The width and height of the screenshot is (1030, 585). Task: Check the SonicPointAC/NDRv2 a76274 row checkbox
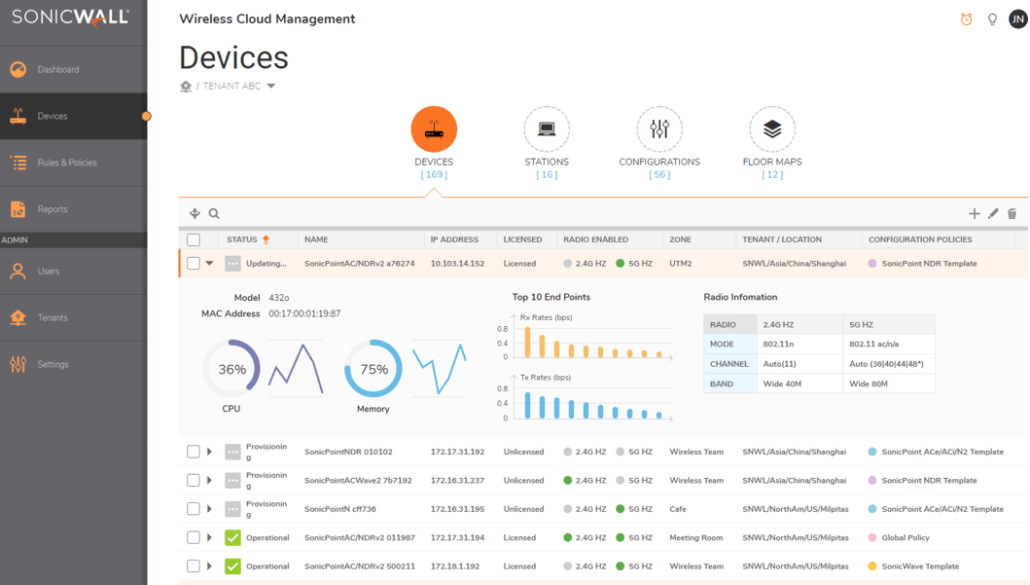pos(193,263)
